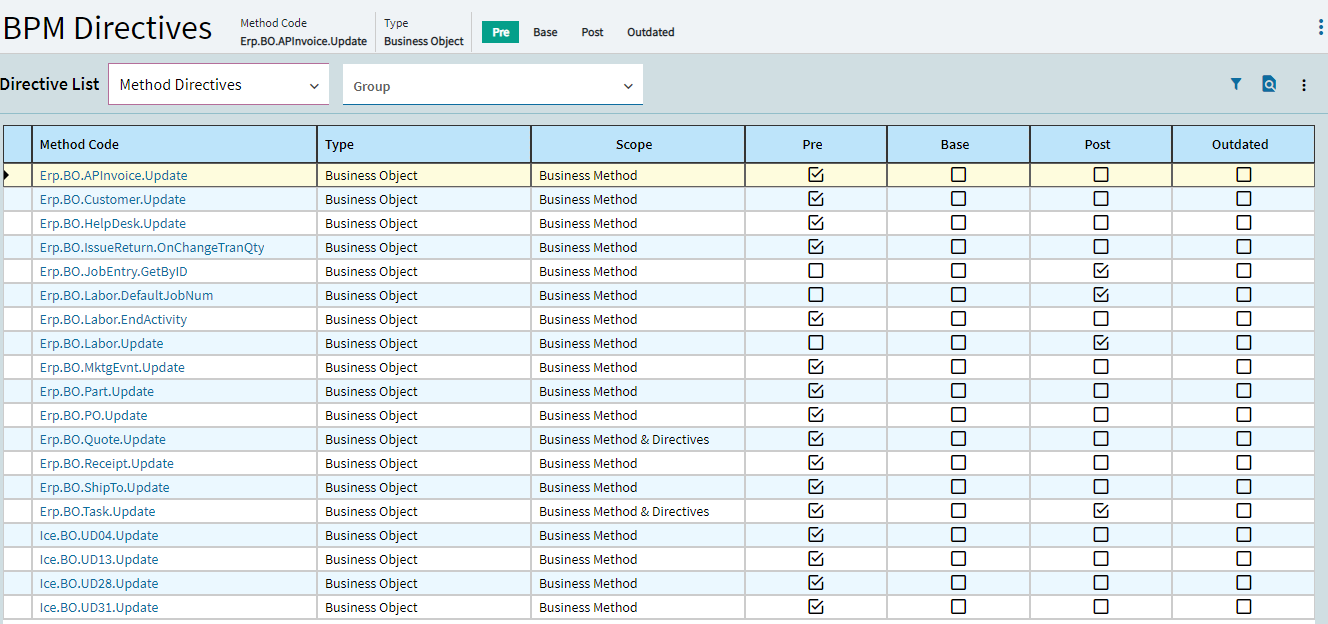Image resolution: width=1328 pixels, height=624 pixels.
Task: Toggle Post checkbox for Erp.BO.JobEntry.GetByID
Action: pyautogui.click(x=1101, y=271)
